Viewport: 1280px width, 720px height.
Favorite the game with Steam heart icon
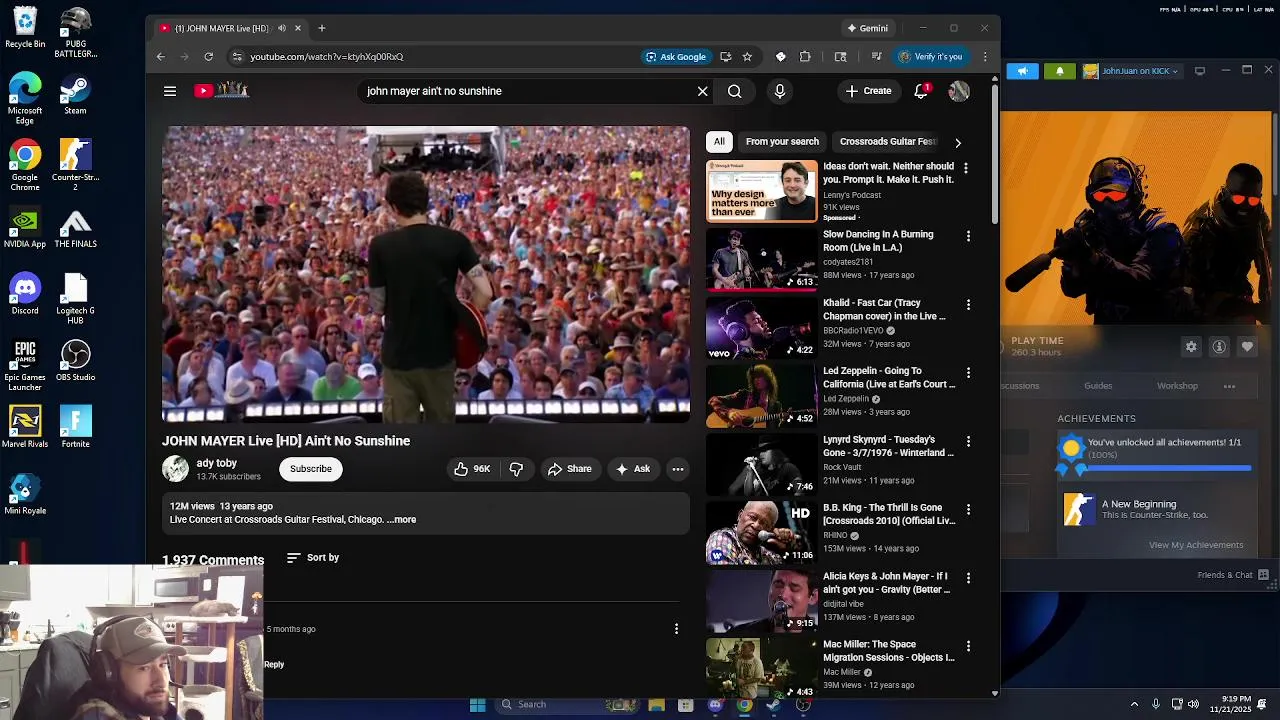(1247, 347)
